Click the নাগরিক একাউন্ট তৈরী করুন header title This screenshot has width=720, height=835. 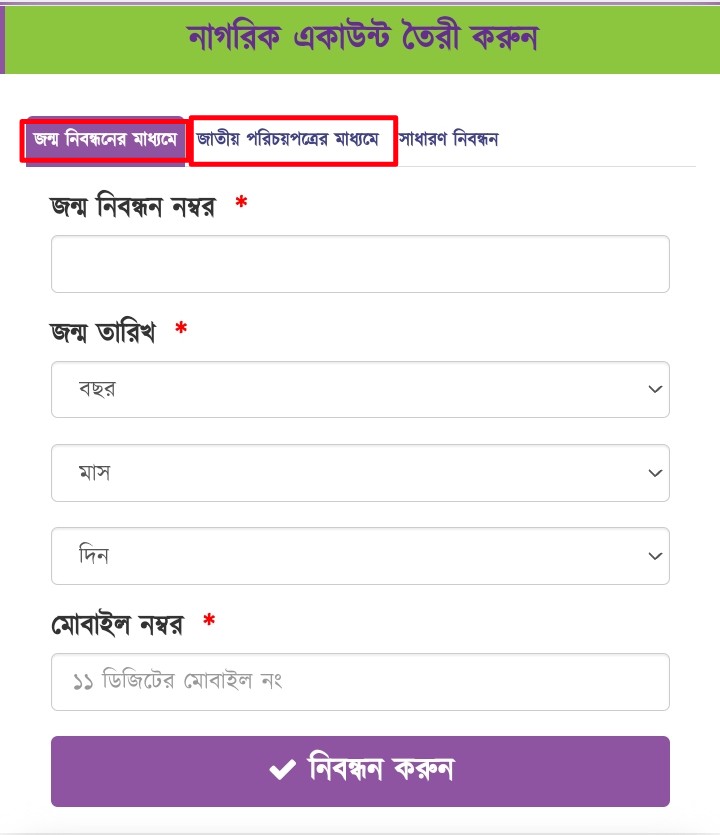click(362, 38)
